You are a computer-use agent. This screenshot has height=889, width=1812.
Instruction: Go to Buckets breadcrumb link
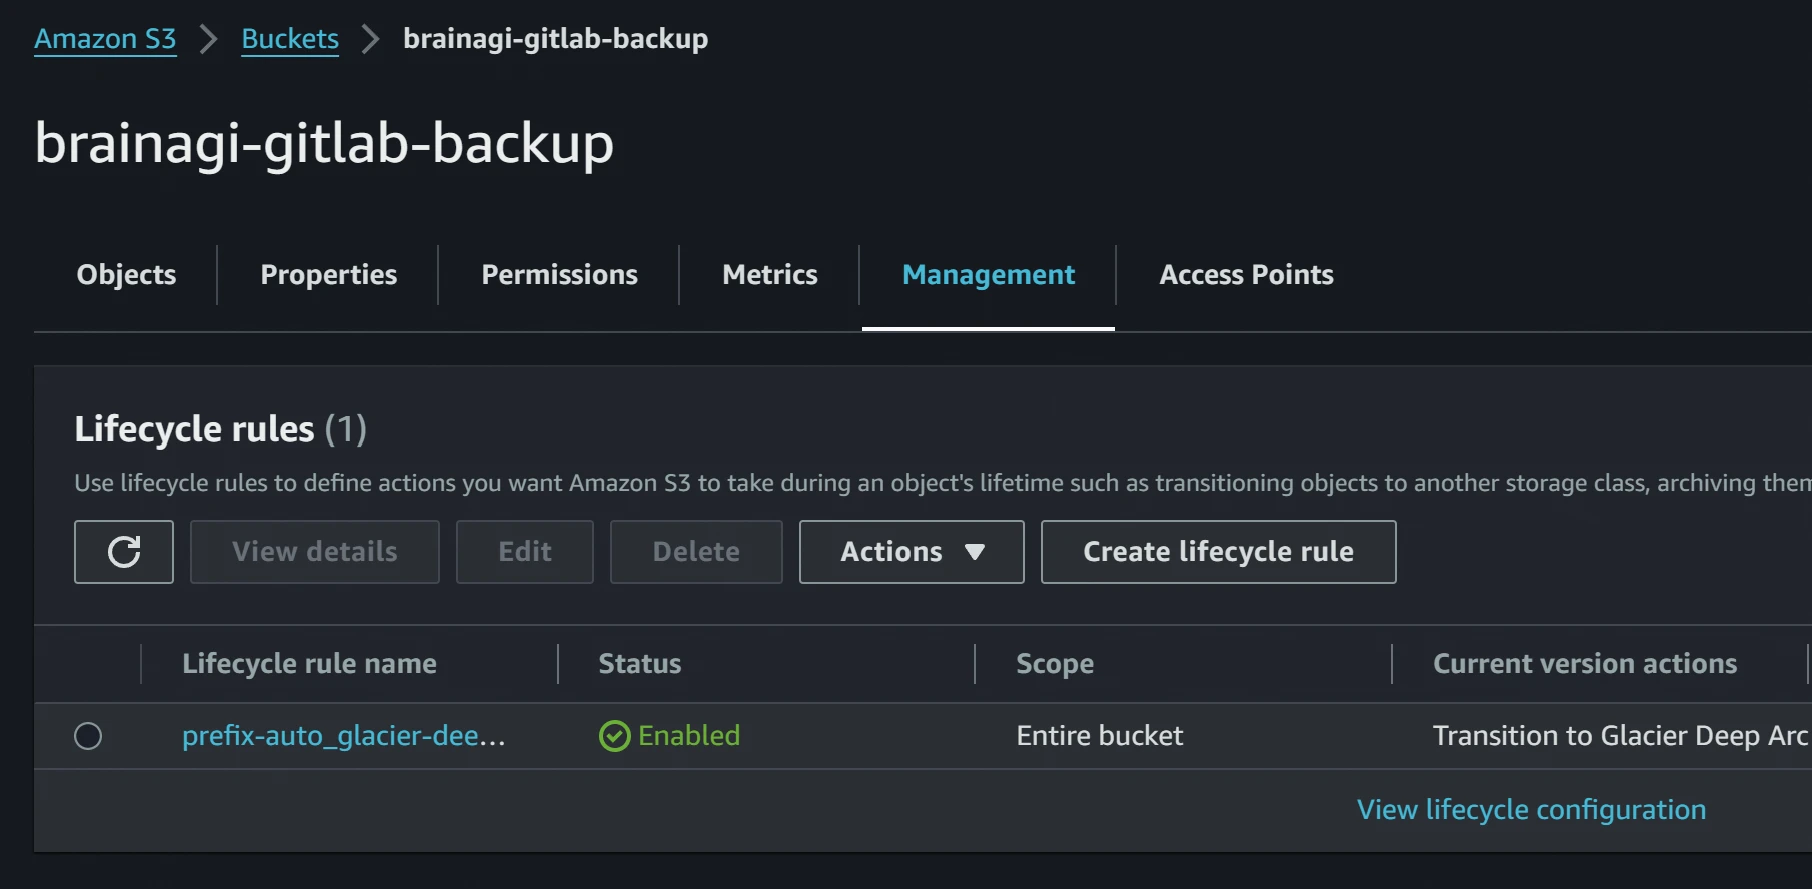point(290,39)
